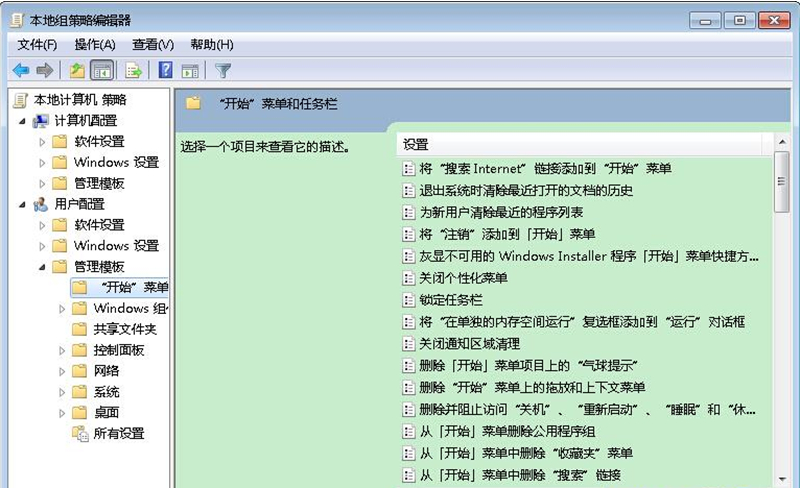Open the 文件(F) menu
The width and height of the screenshot is (800, 488).
pos(37,45)
